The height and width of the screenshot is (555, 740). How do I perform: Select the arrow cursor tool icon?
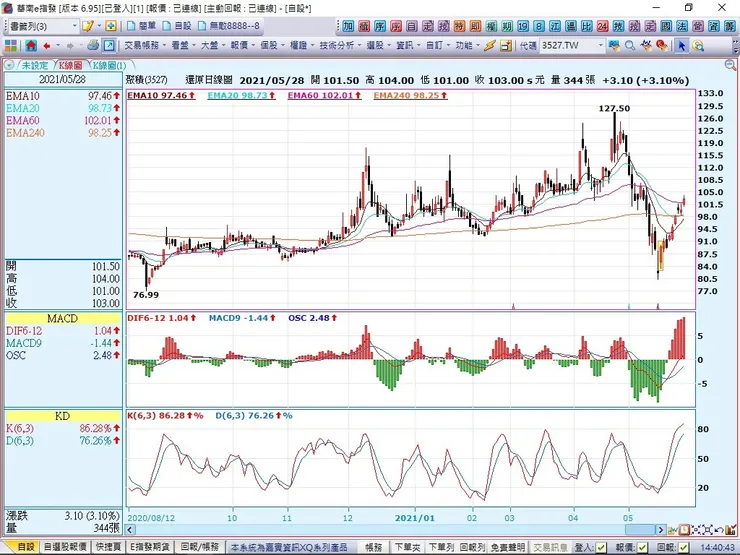682,45
